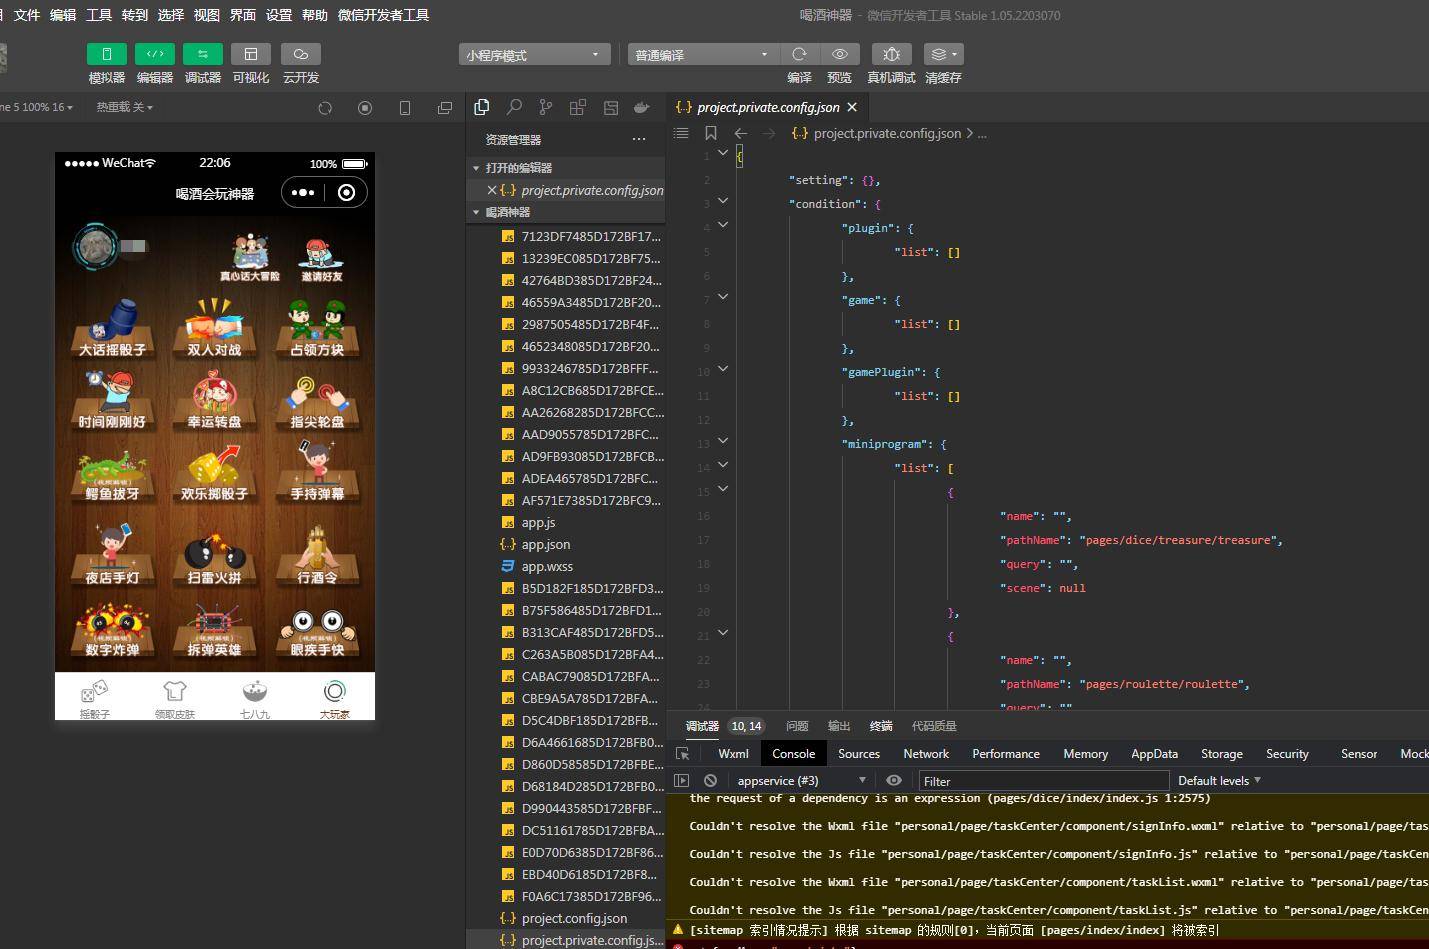This screenshot has height=949, width=1429.
Task: Open the 文件 menu
Action: (x=27, y=15)
